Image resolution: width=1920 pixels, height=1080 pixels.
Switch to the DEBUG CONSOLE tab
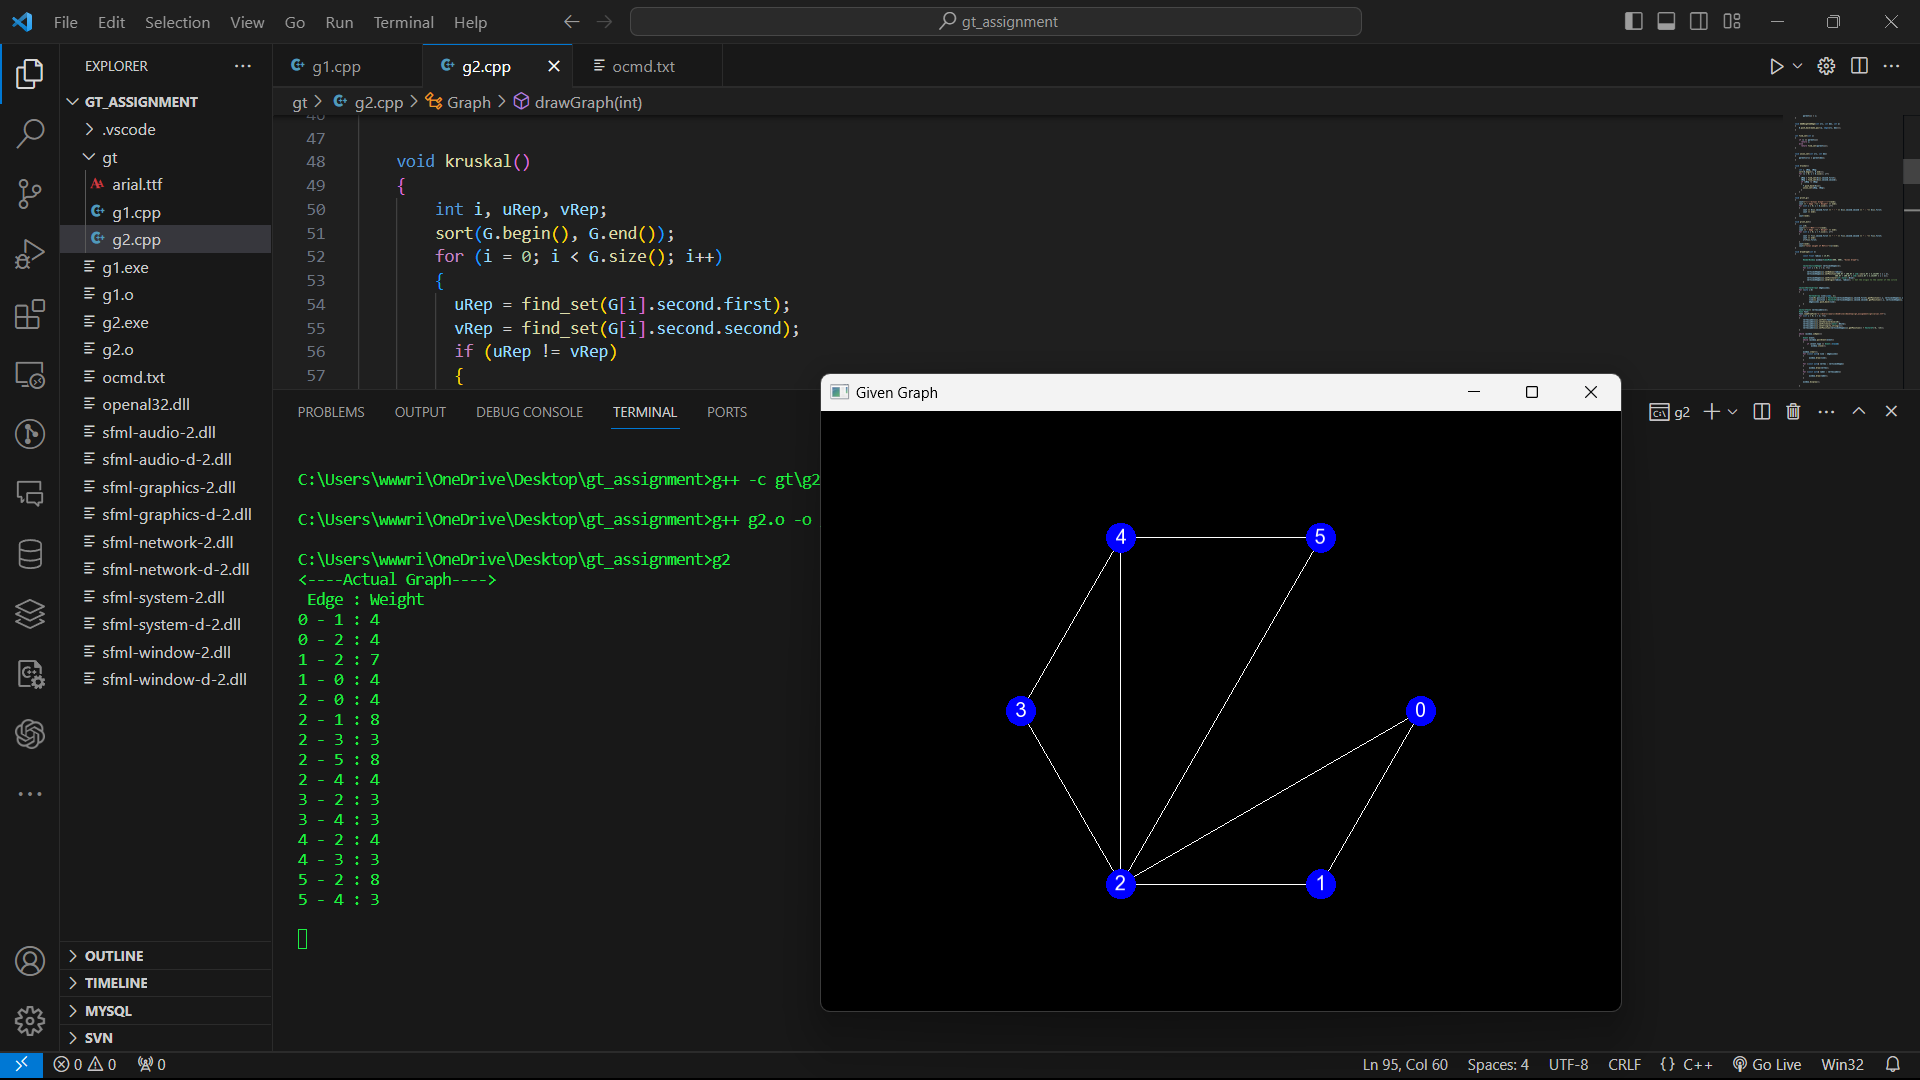529,412
